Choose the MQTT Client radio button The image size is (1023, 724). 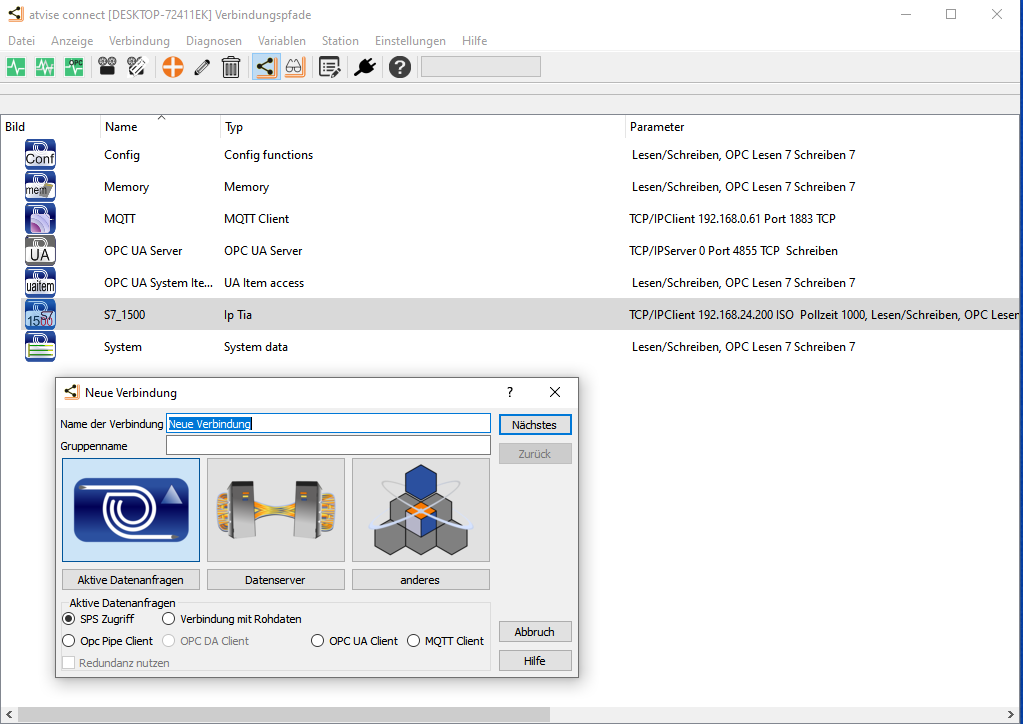414,641
